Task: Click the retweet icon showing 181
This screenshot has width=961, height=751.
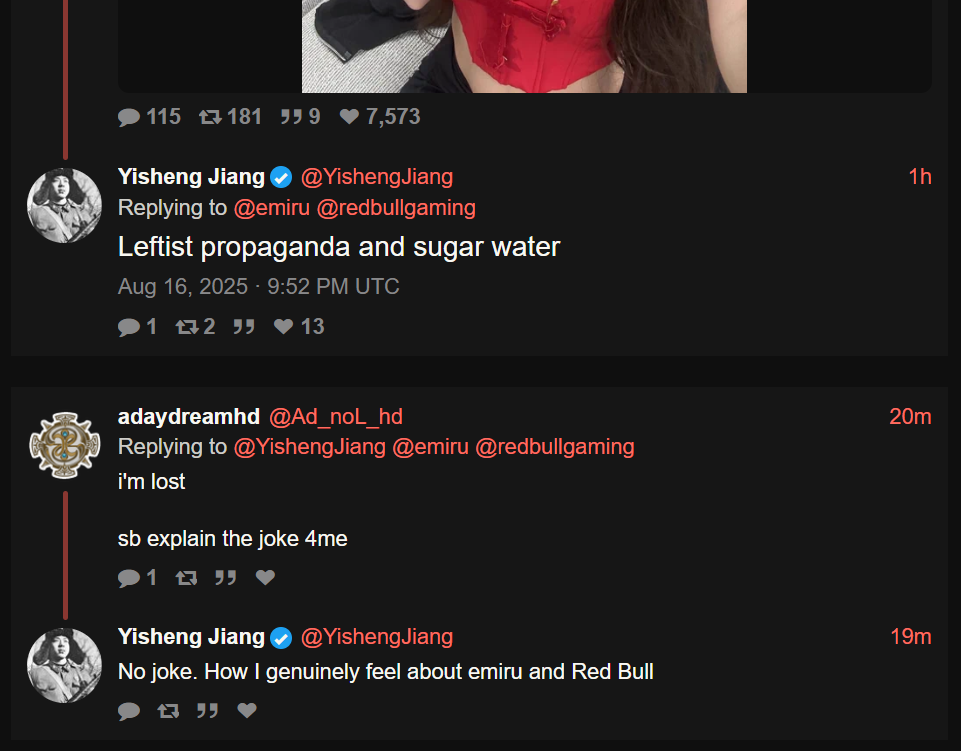Action: pos(230,116)
